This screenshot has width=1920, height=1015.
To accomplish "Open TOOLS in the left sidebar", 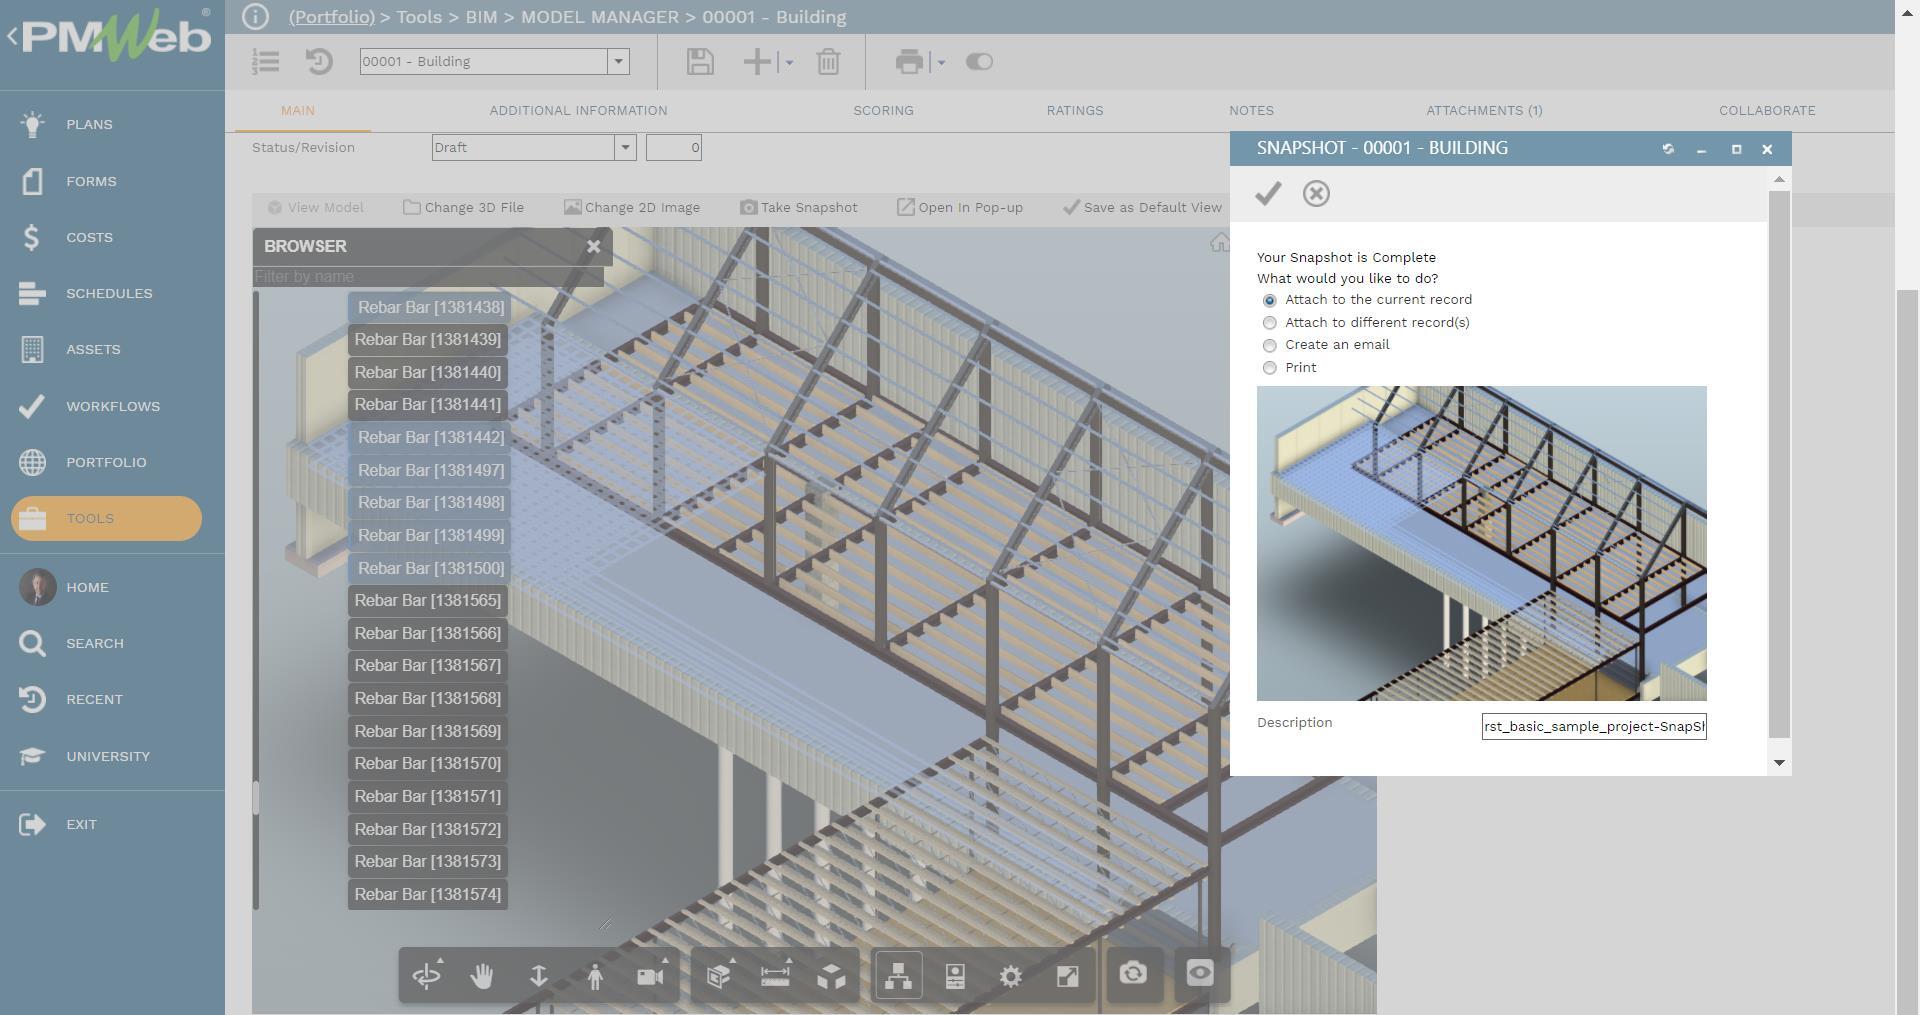I will (106, 519).
